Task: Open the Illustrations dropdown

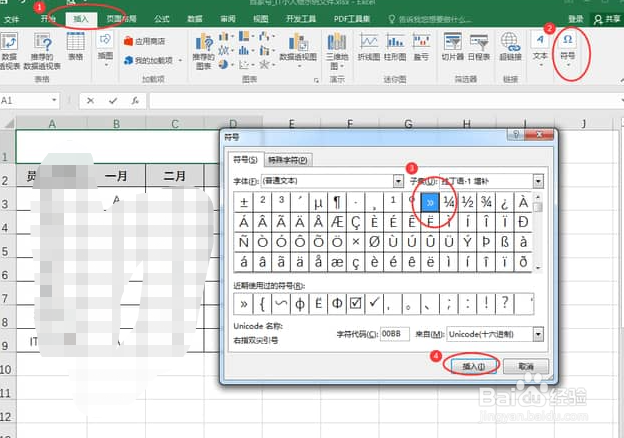Action: 105,50
